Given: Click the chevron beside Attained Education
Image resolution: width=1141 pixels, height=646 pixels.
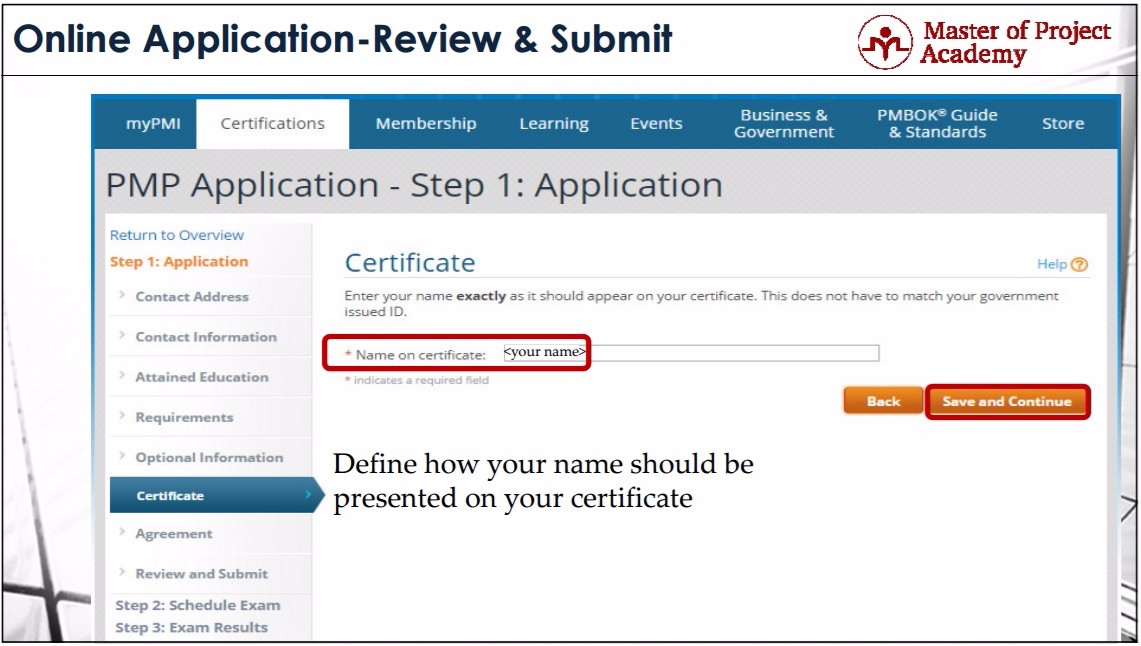Looking at the screenshot, I should [122, 375].
